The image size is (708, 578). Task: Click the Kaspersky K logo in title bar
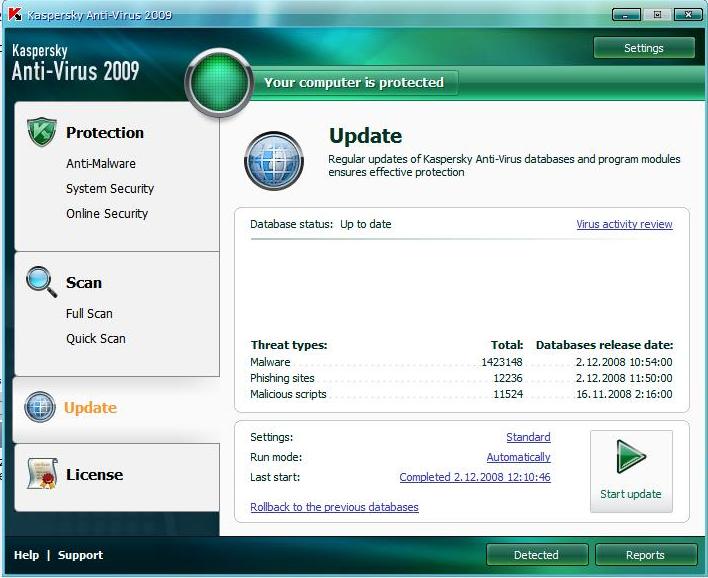tap(15, 14)
